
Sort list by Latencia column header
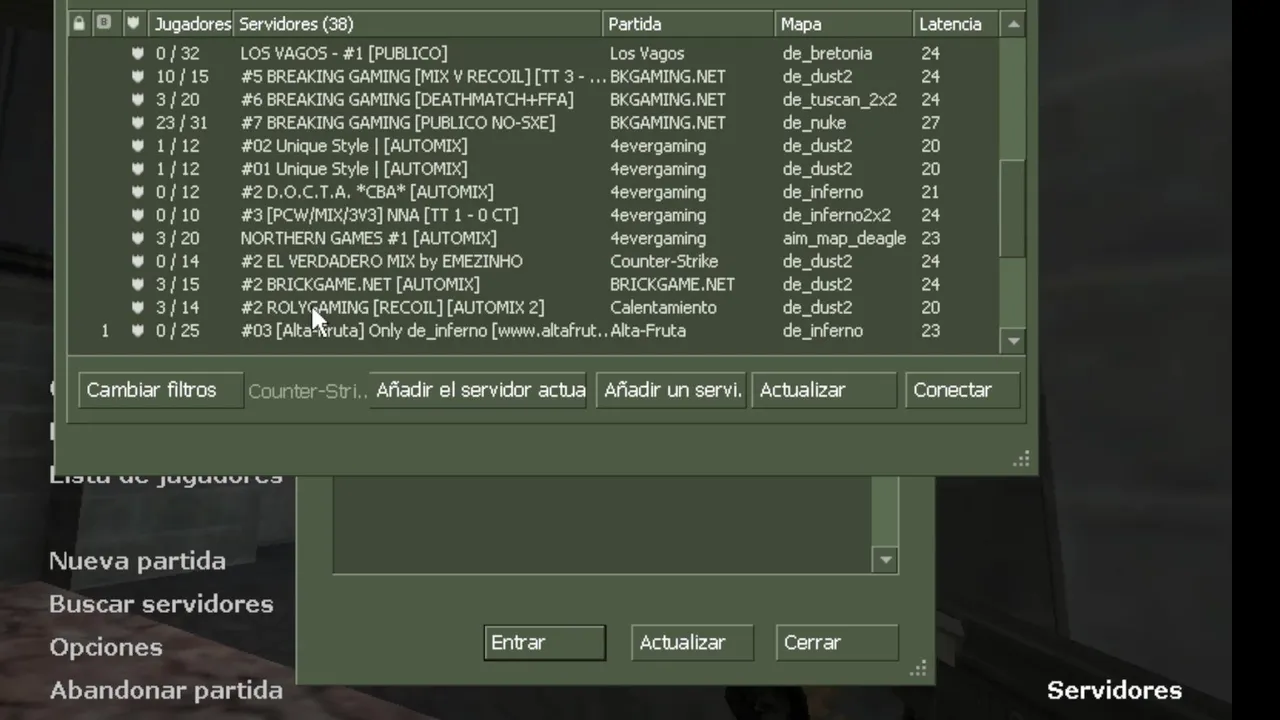[x=957, y=23]
